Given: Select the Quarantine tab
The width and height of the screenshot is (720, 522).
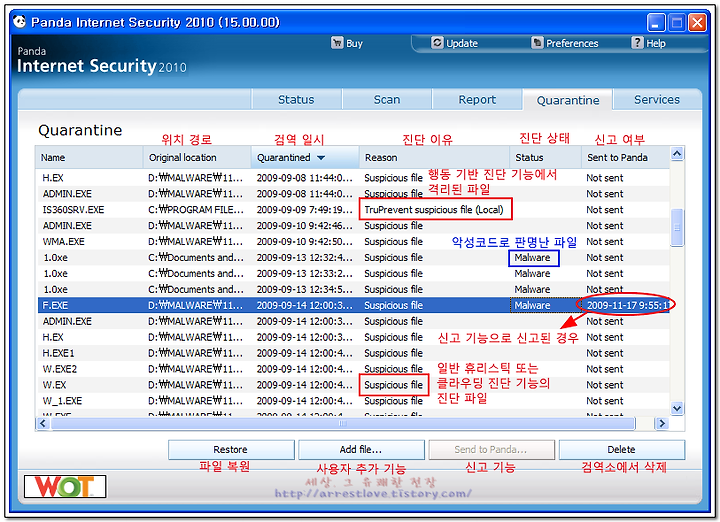Looking at the screenshot, I should coord(568,100).
